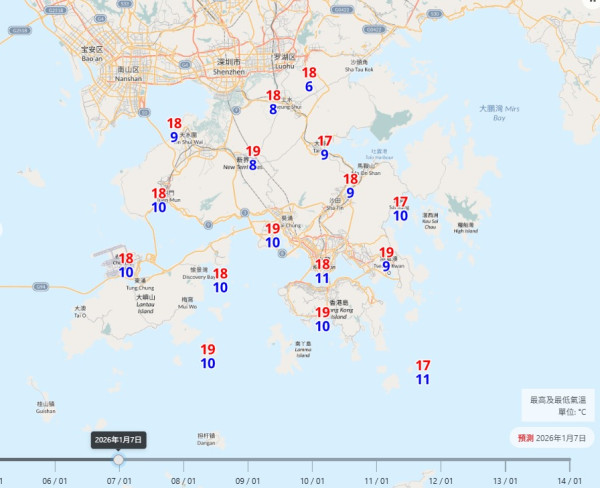Click the Lantau Island 大嶼山 label

[x=145, y=304]
